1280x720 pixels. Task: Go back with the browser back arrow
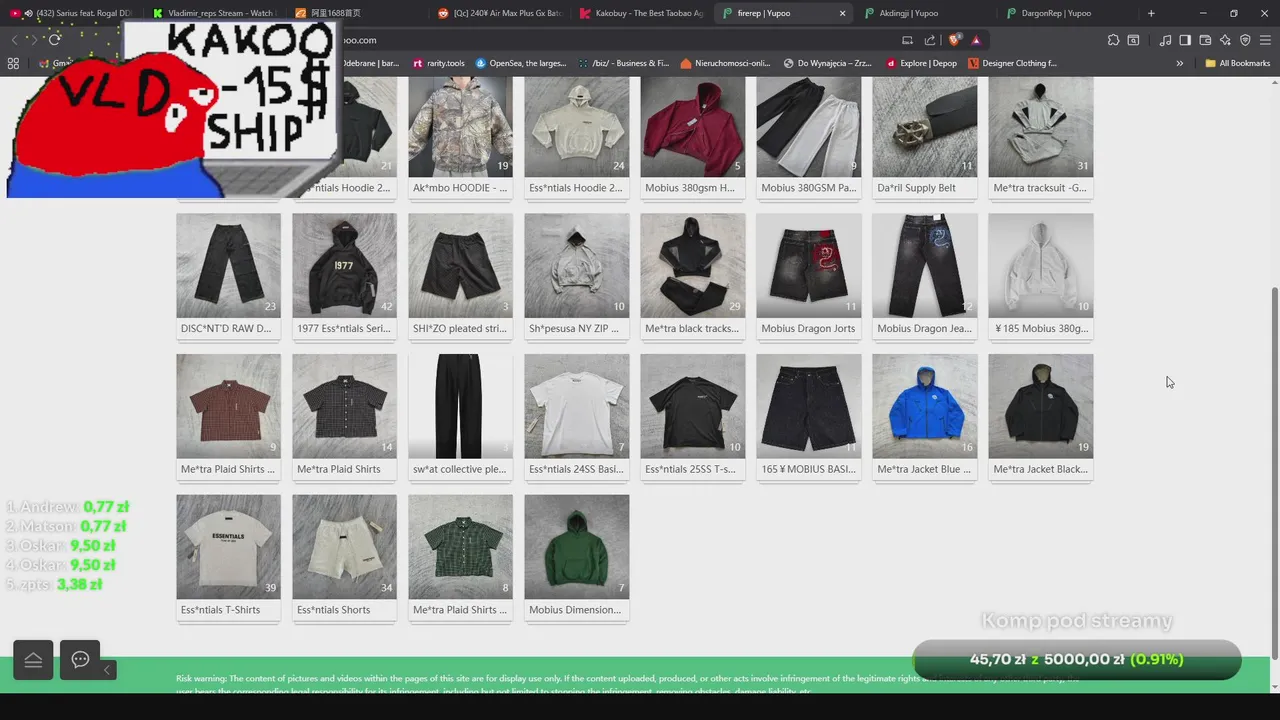tap(14, 40)
